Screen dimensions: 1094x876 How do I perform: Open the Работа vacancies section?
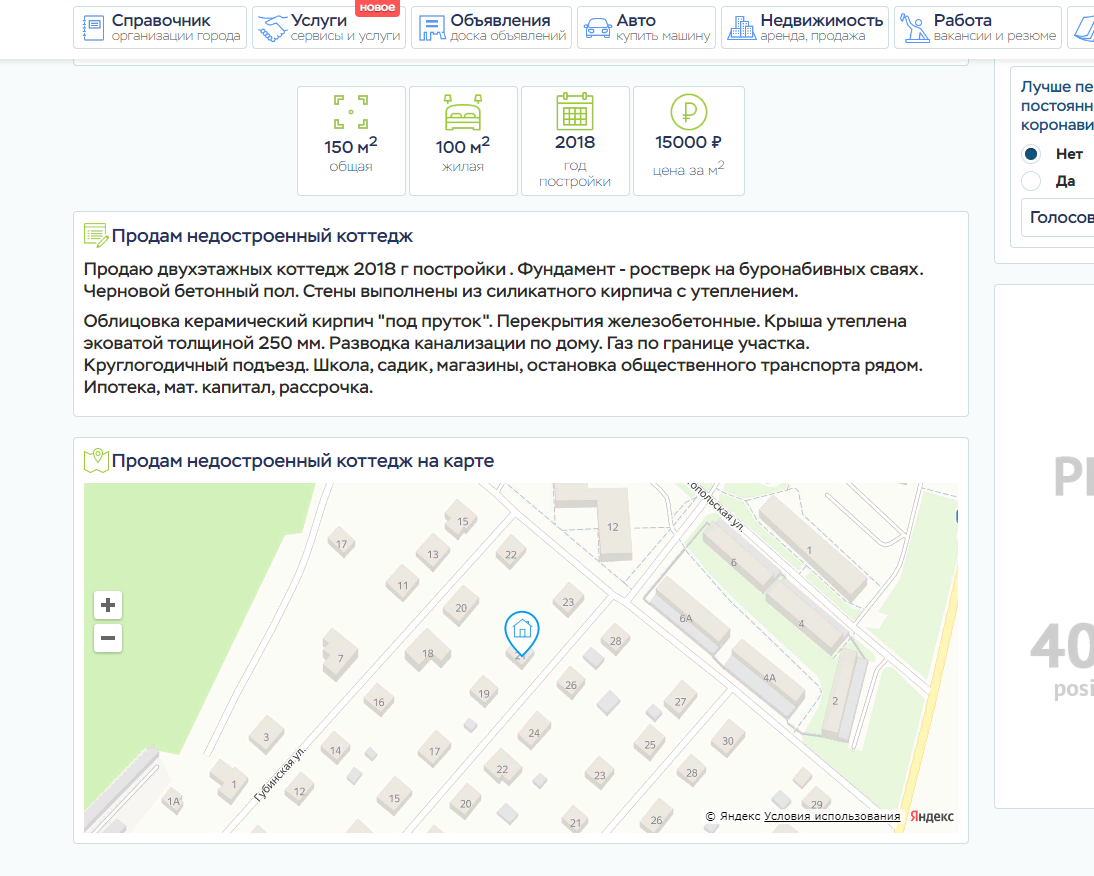click(x=977, y=28)
